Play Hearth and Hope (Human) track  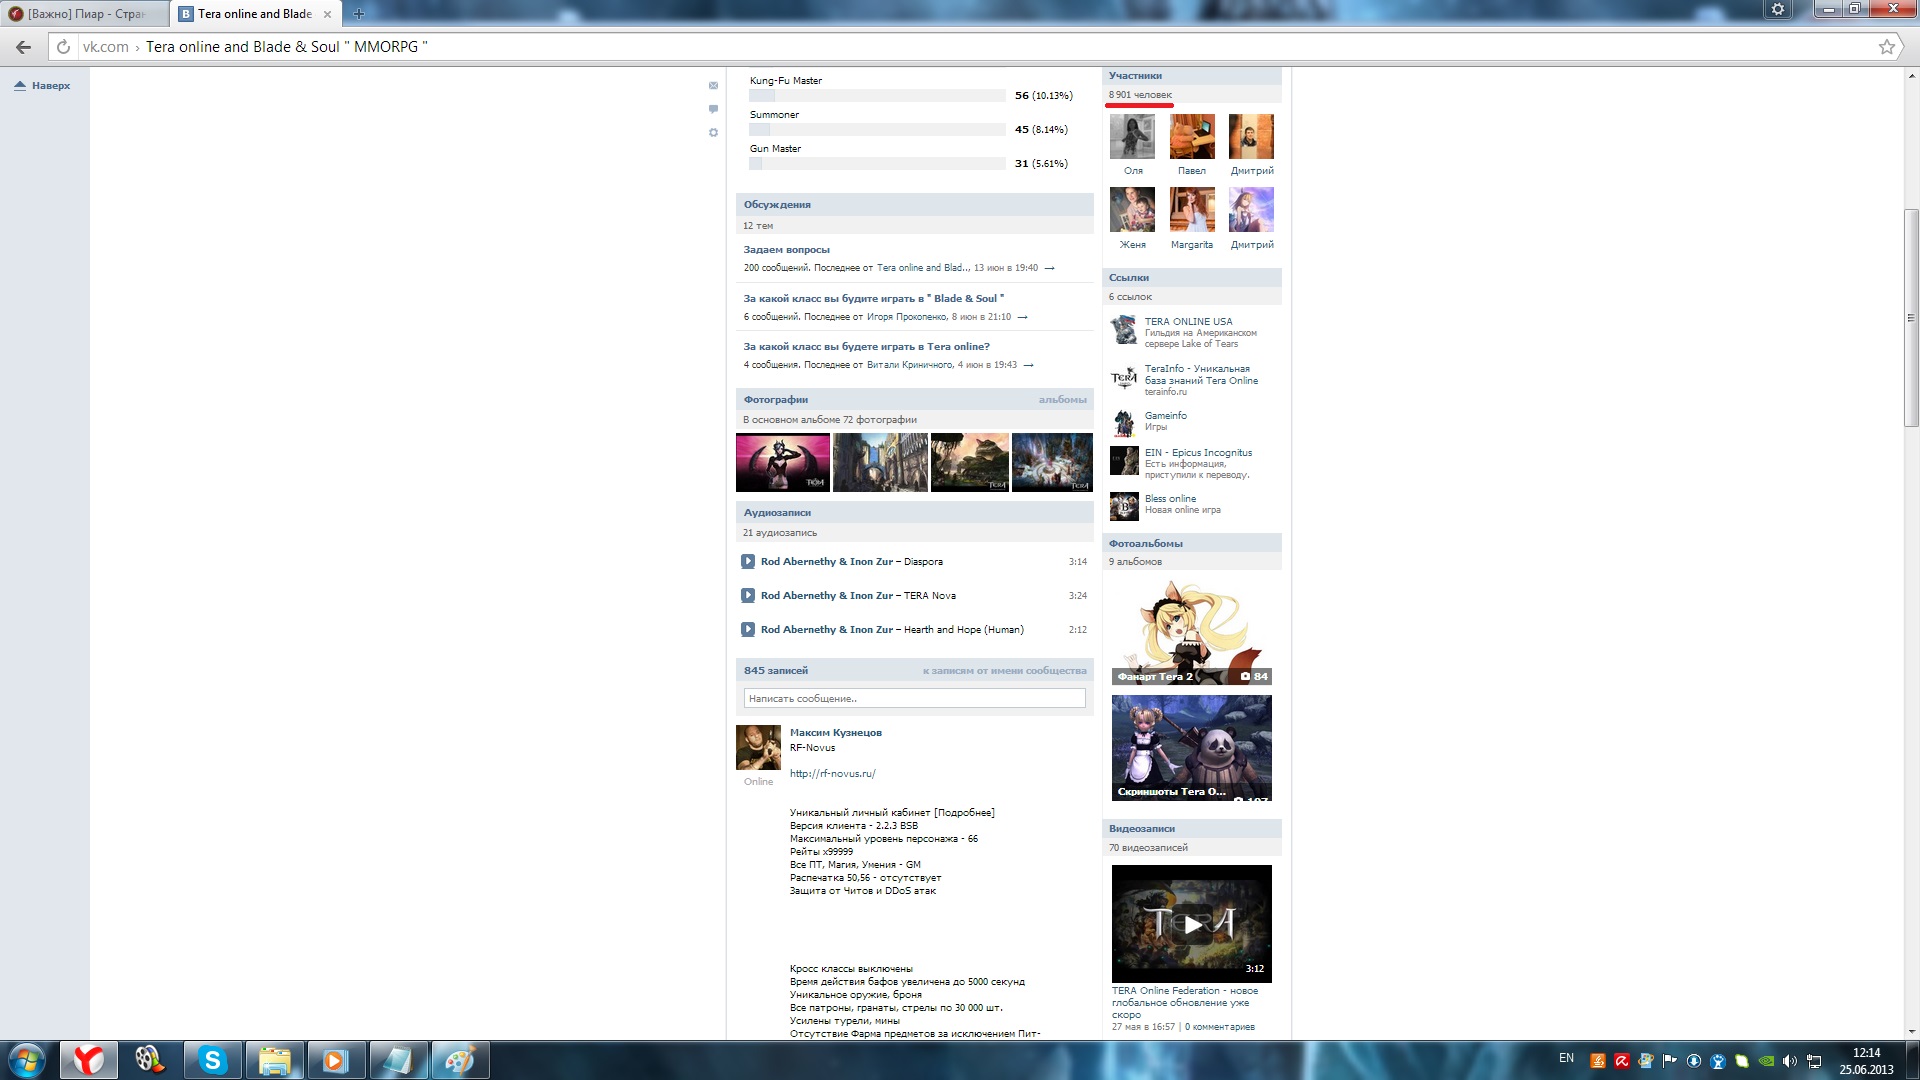point(748,630)
